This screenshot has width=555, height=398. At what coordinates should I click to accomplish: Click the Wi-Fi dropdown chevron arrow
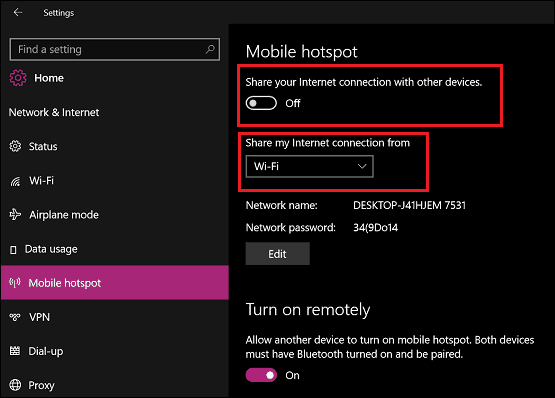[x=361, y=166]
